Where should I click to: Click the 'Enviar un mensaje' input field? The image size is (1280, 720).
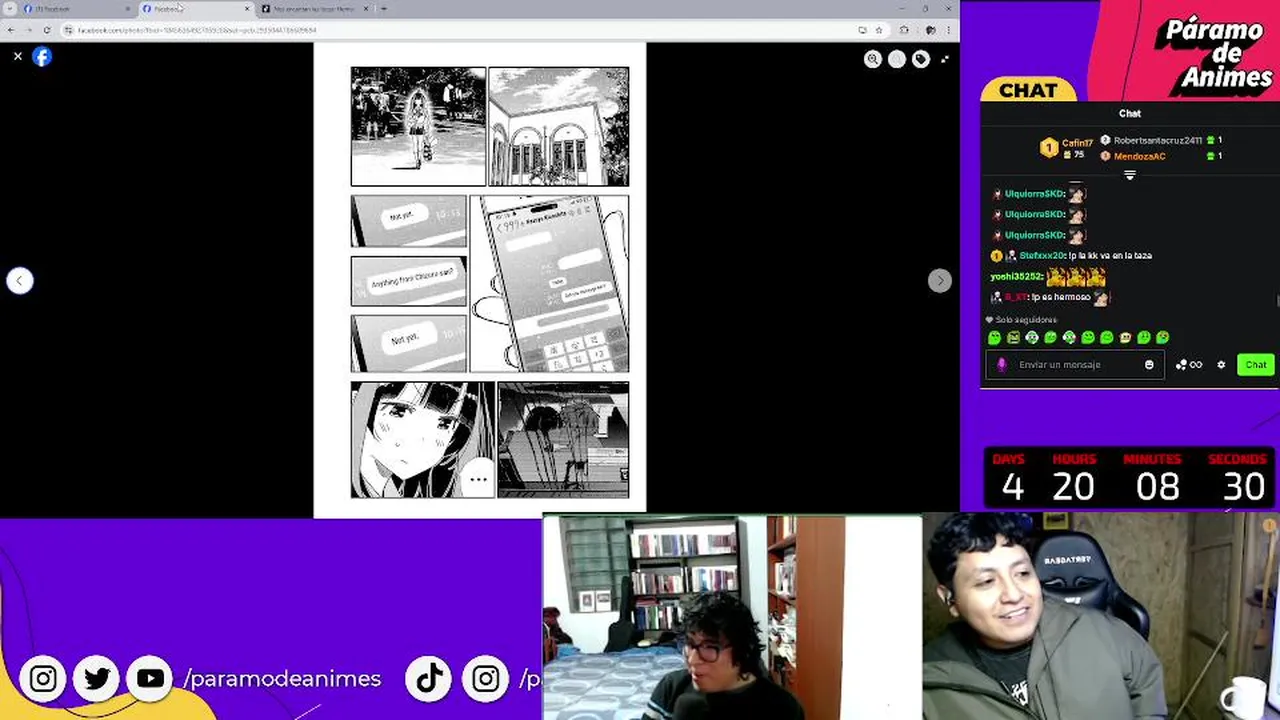[x=1075, y=365]
